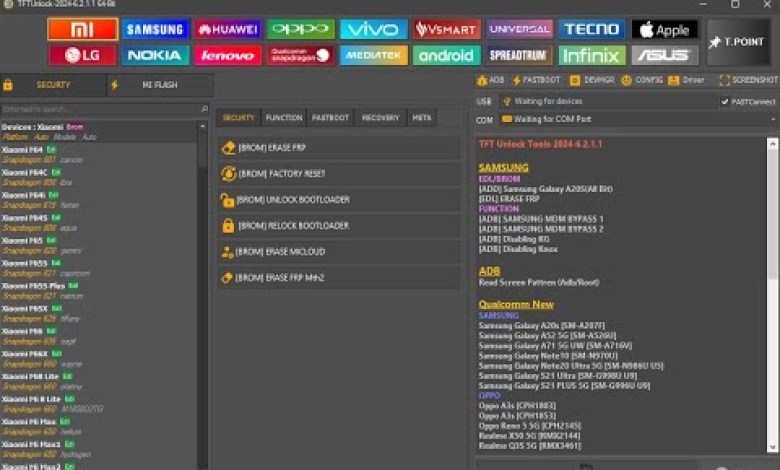Select Xiaomi Mi5X in device list
The width and height of the screenshot is (780, 470).
(98, 313)
